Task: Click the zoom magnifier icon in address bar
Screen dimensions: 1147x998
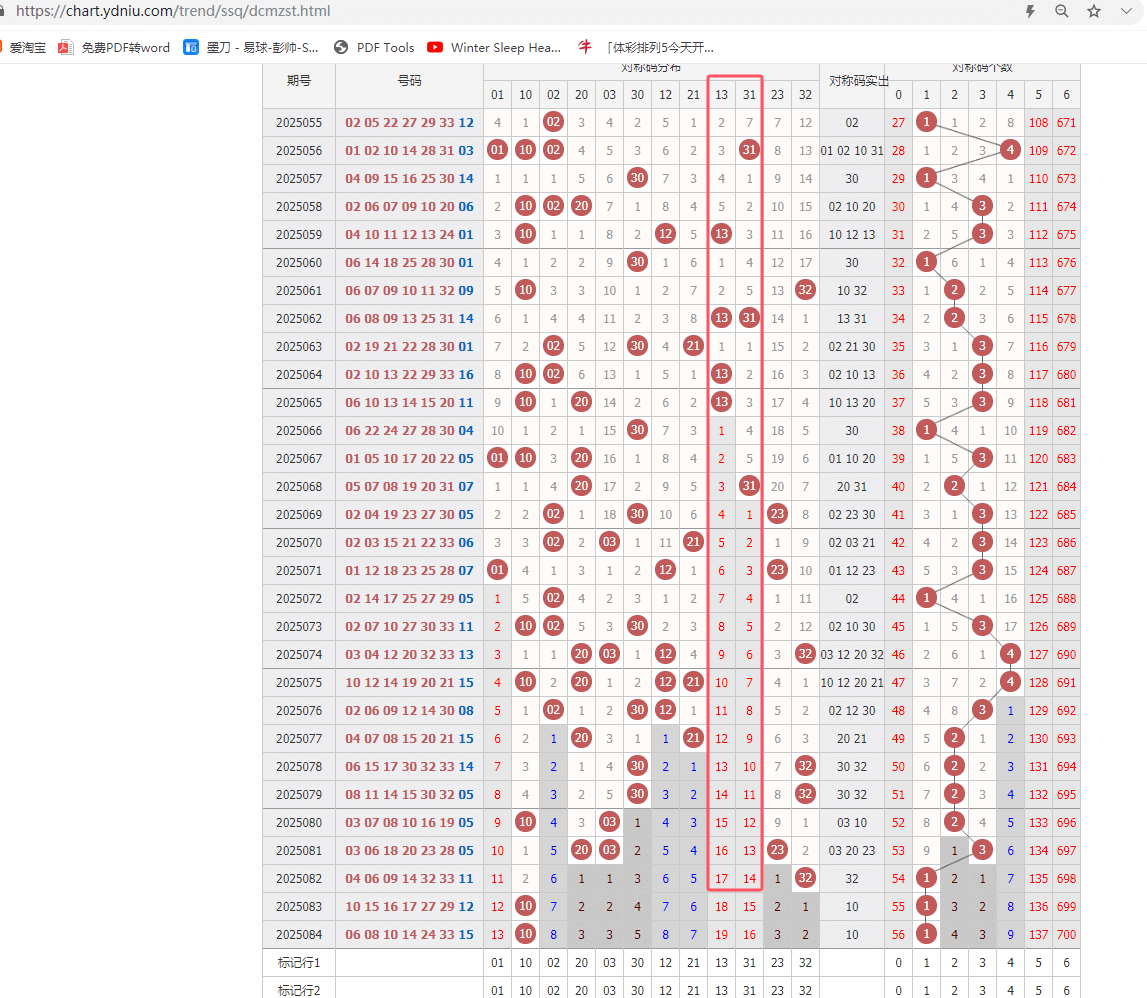Action: click(1062, 11)
